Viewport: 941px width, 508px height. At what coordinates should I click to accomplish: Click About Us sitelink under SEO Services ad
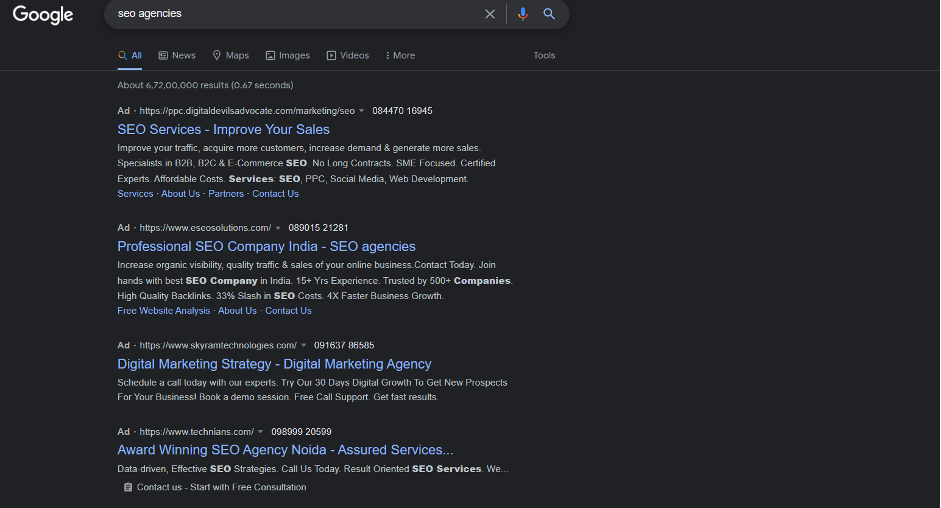coord(181,194)
